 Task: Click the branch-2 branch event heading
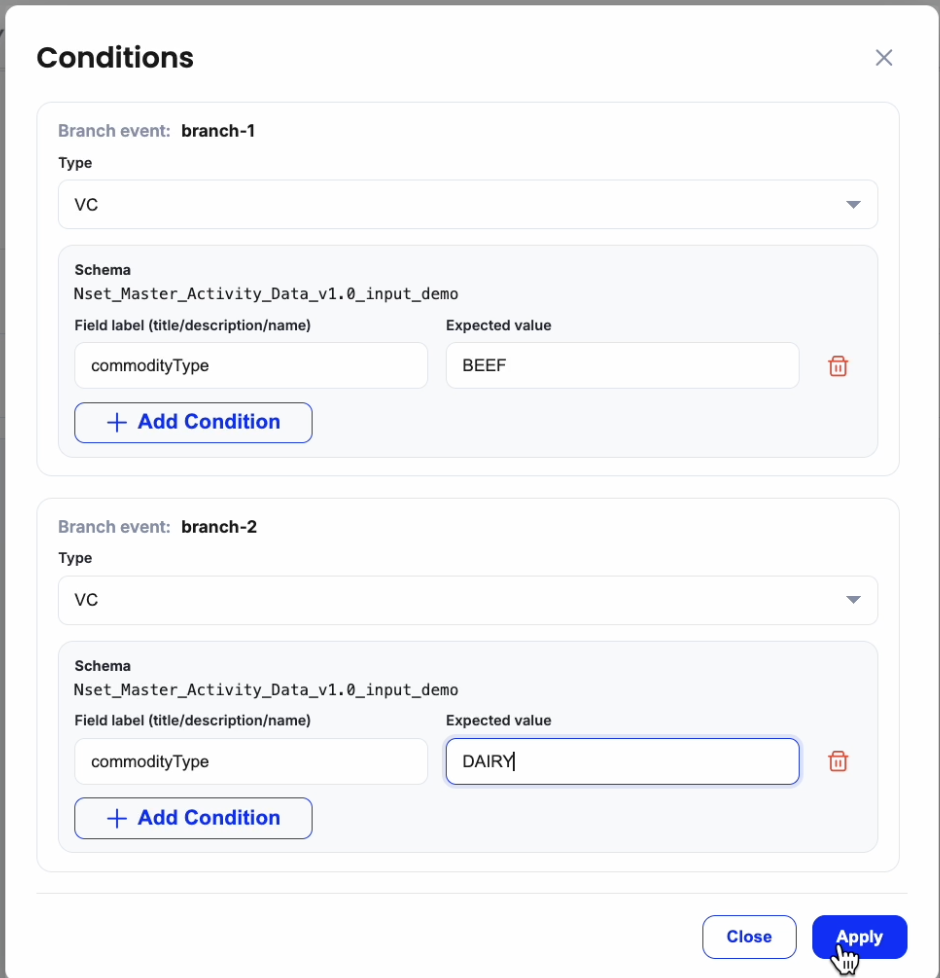157,527
